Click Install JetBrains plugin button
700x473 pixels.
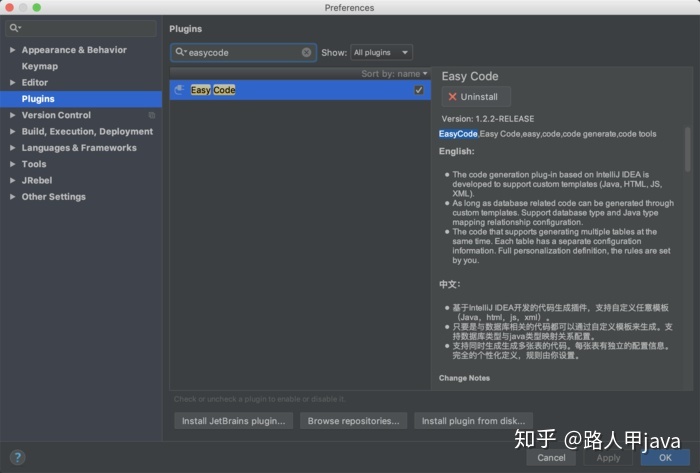tap(233, 421)
